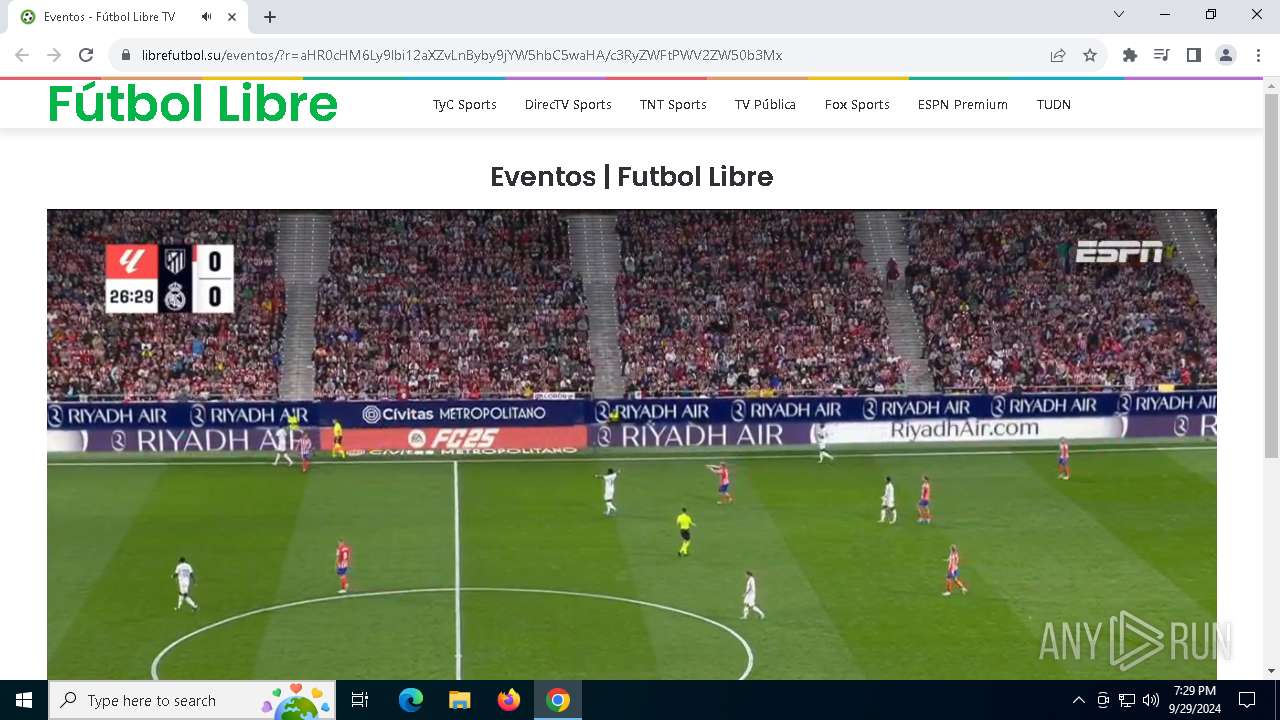Open File Explorer from taskbar
The width and height of the screenshot is (1280, 720).
tap(460, 700)
